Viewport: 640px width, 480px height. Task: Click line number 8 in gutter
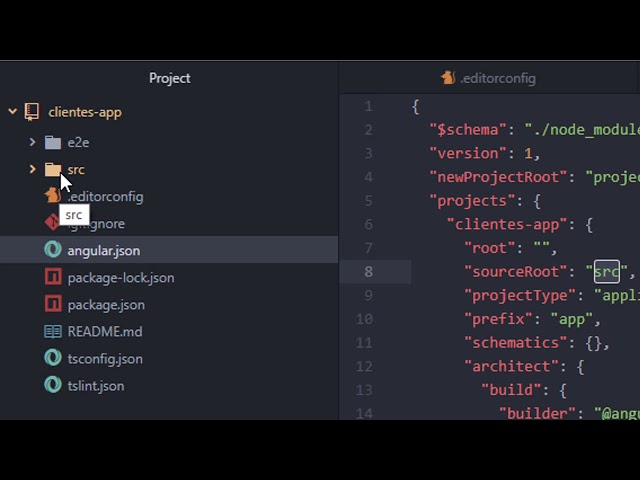pyautogui.click(x=369, y=272)
